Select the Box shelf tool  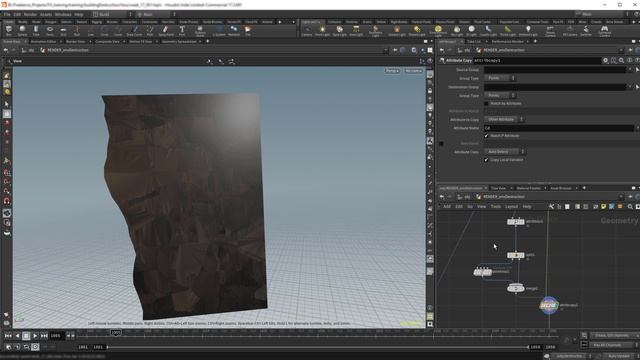tap(9, 31)
